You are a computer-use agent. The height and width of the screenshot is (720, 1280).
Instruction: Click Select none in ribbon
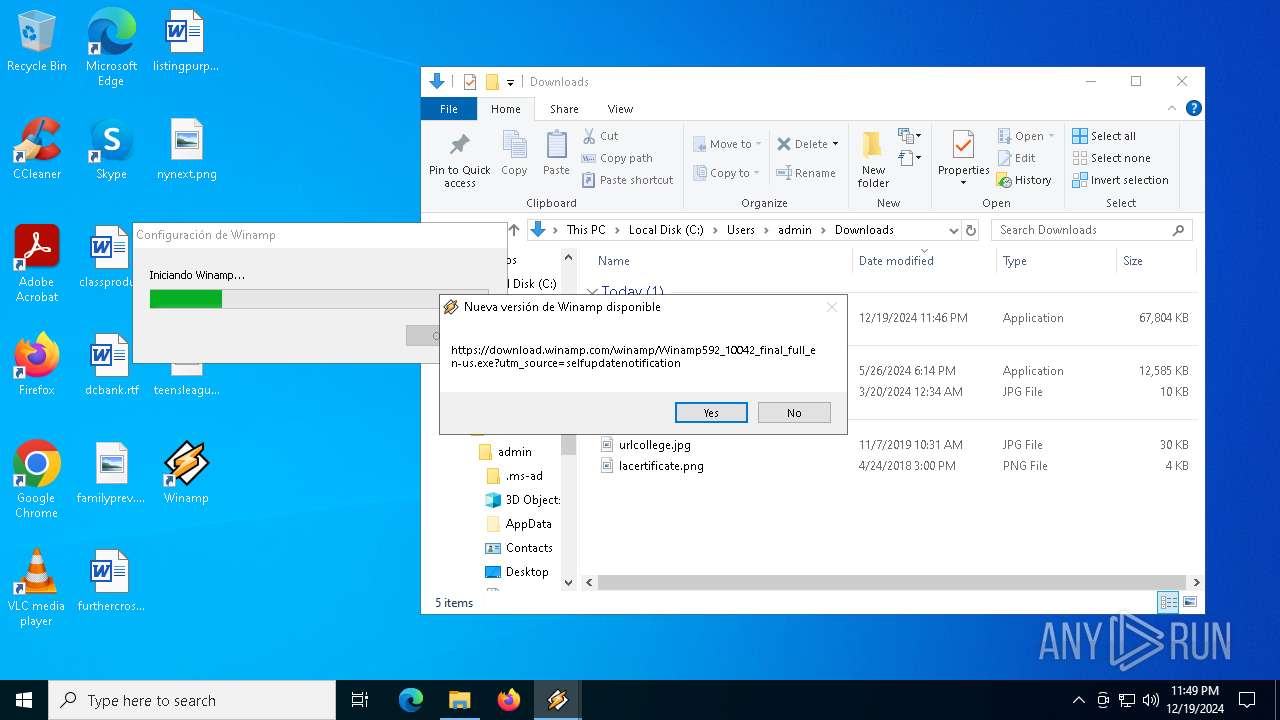[x=1111, y=158]
